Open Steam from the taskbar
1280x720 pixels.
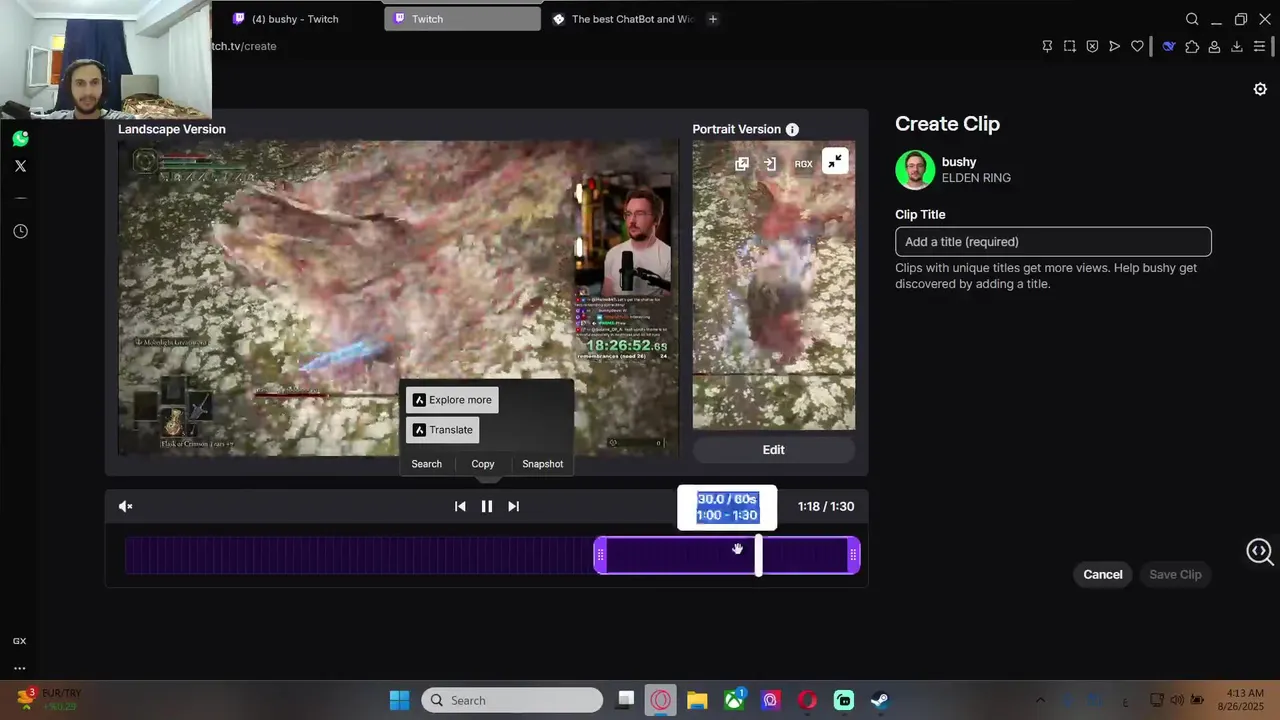click(880, 700)
